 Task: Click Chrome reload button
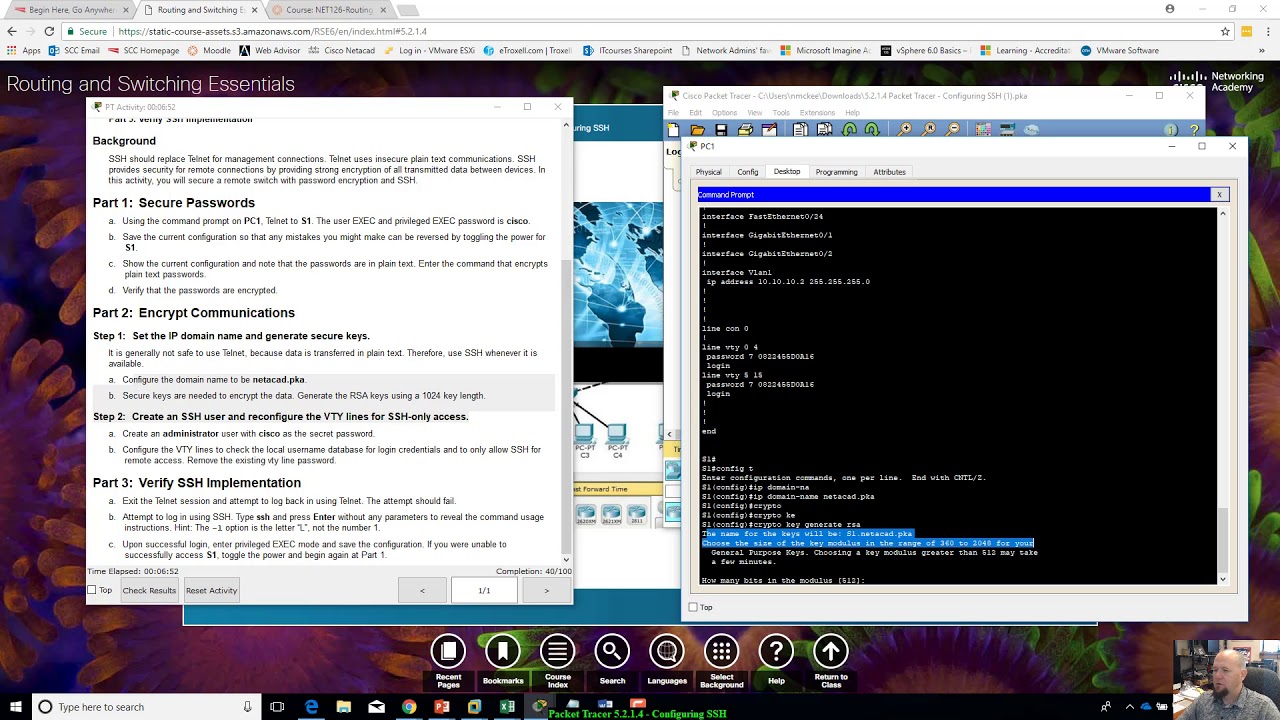tap(50, 31)
